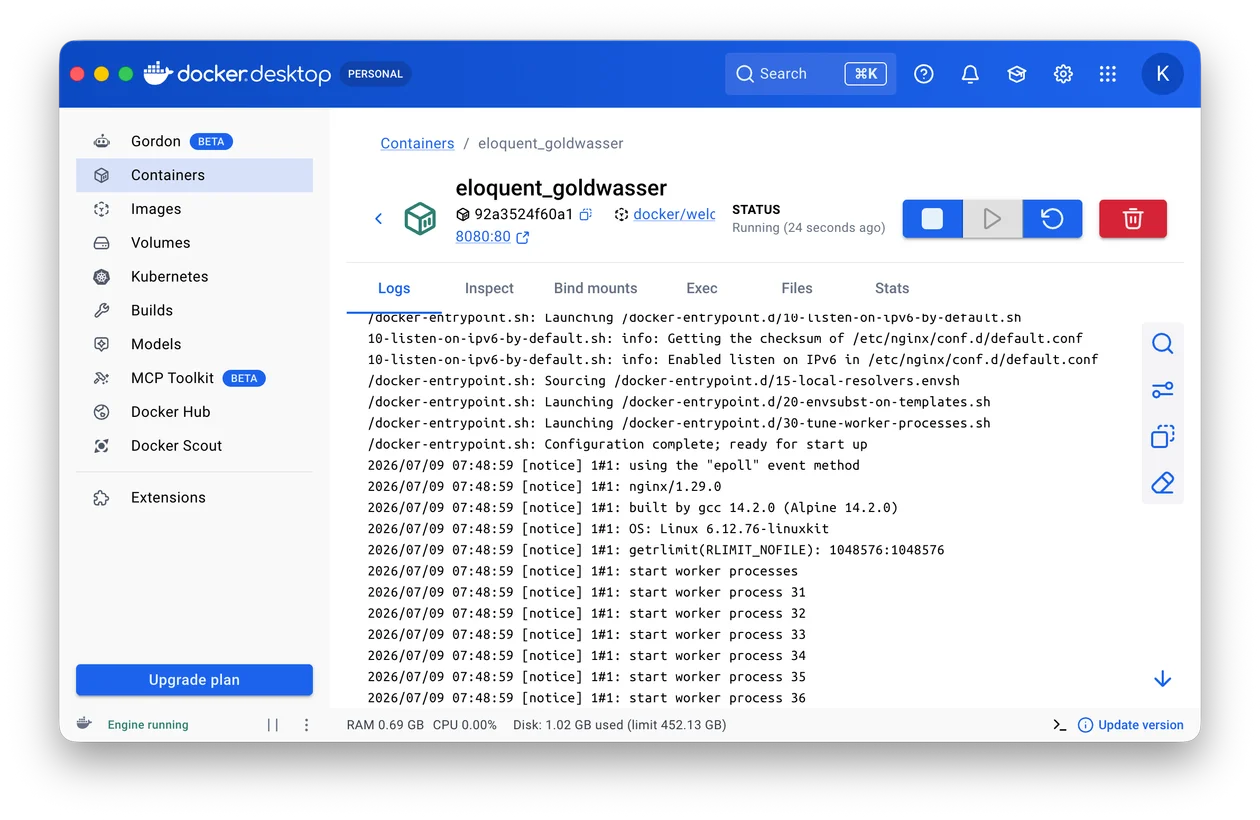Pause the Docker engine
The height and width of the screenshot is (820, 1260).
[273, 725]
